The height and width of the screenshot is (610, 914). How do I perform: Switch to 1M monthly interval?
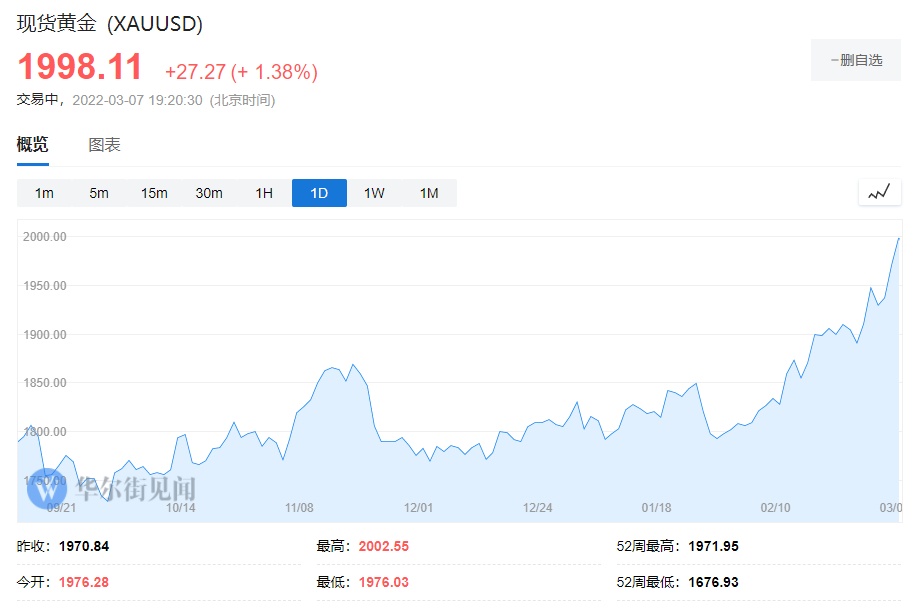pos(429,193)
